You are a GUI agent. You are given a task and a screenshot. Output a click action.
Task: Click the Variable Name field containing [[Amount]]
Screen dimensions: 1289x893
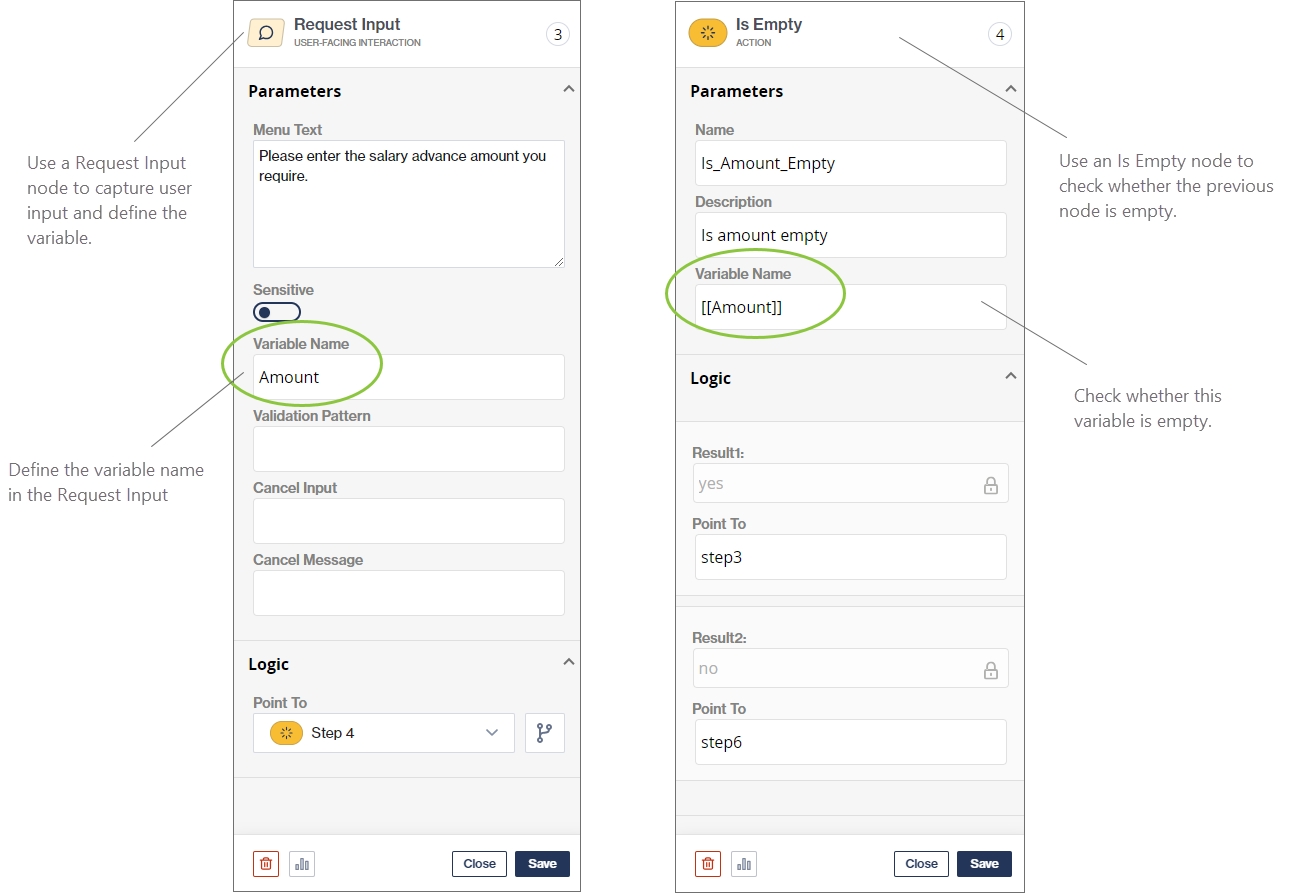click(850, 308)
